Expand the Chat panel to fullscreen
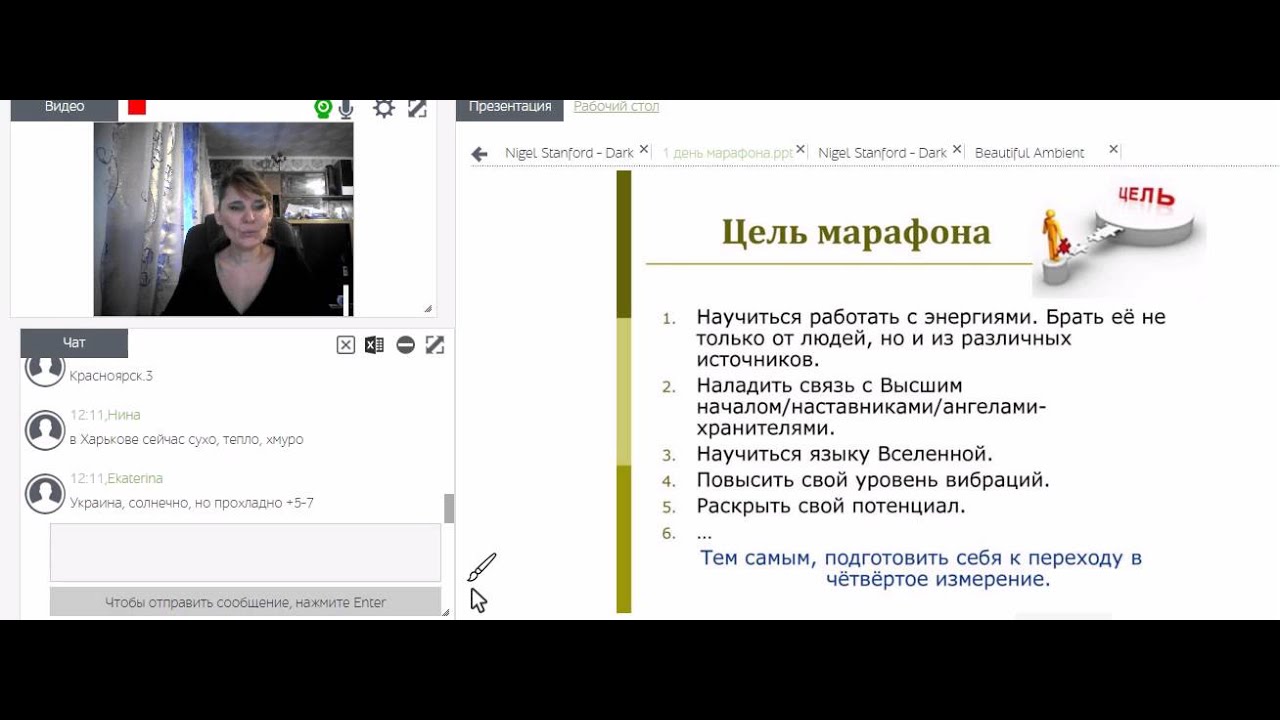1280x720 pixels. coord(435,345)
